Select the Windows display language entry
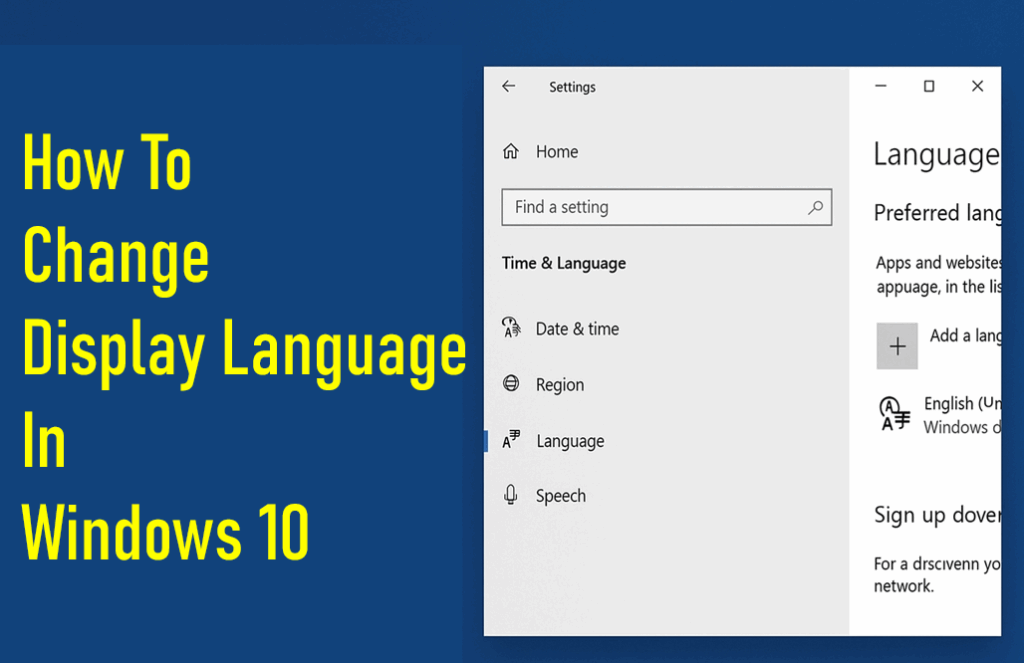The image size is (1024, 663). tap(962, 427)
